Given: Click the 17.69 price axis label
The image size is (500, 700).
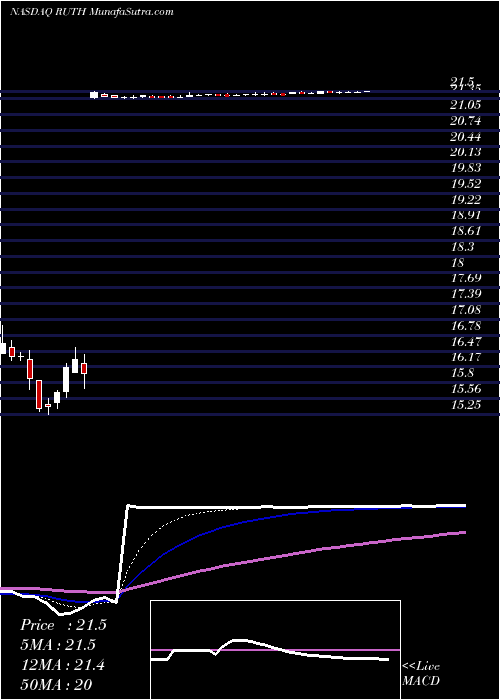Looking at the screenshot, I should tap(466, 278).
